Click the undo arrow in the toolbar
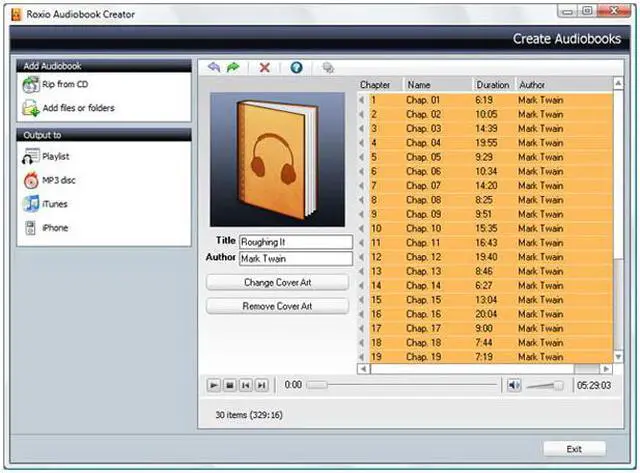 214,67
